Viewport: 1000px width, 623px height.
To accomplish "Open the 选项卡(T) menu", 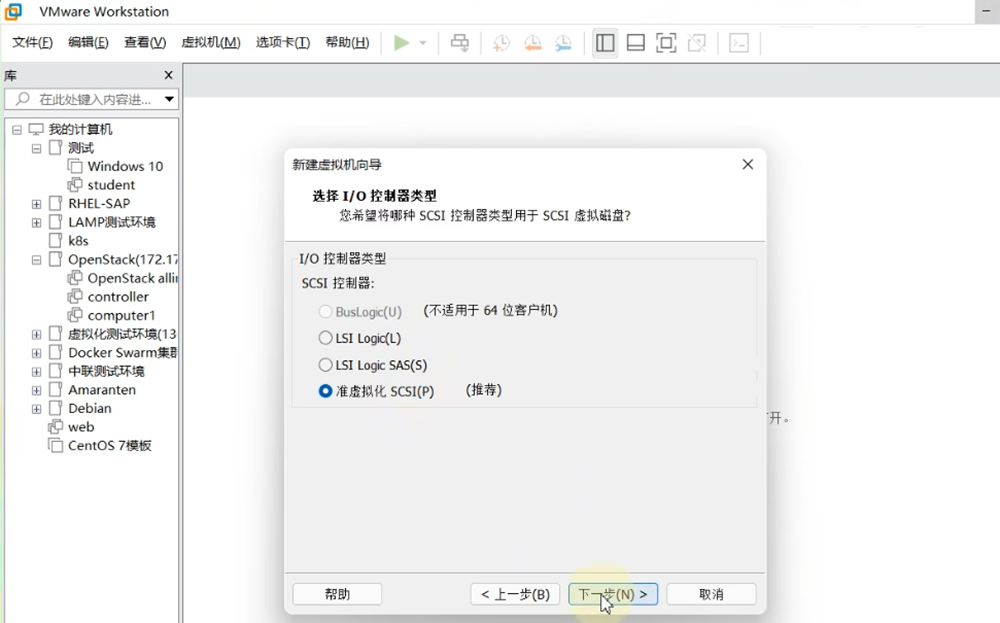I will pos(283,42).
